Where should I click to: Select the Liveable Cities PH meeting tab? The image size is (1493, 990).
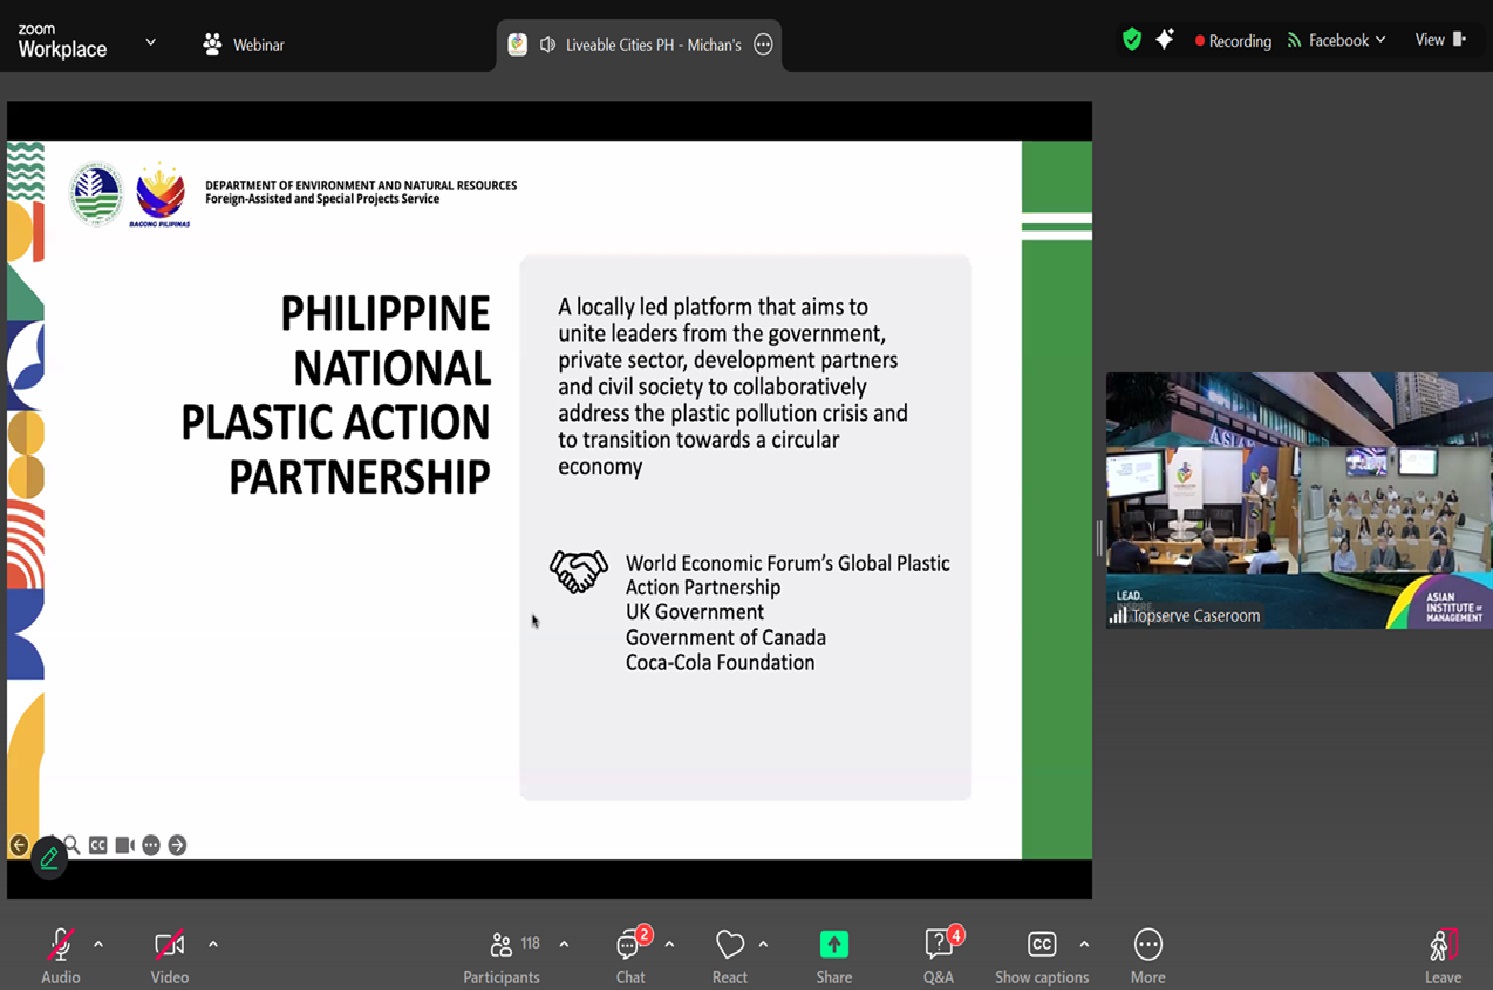tap(639, 45)
